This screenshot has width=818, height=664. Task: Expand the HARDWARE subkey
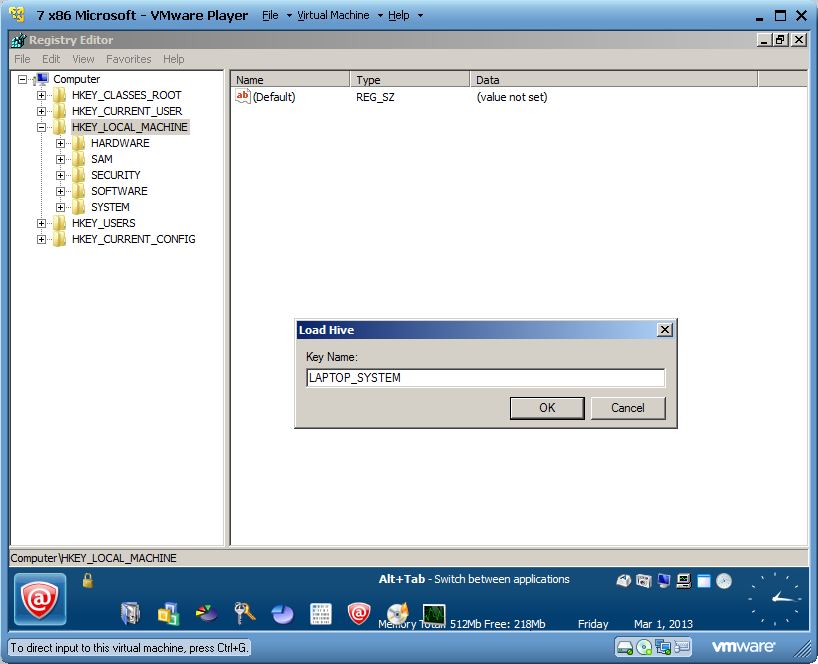[61, 143]
